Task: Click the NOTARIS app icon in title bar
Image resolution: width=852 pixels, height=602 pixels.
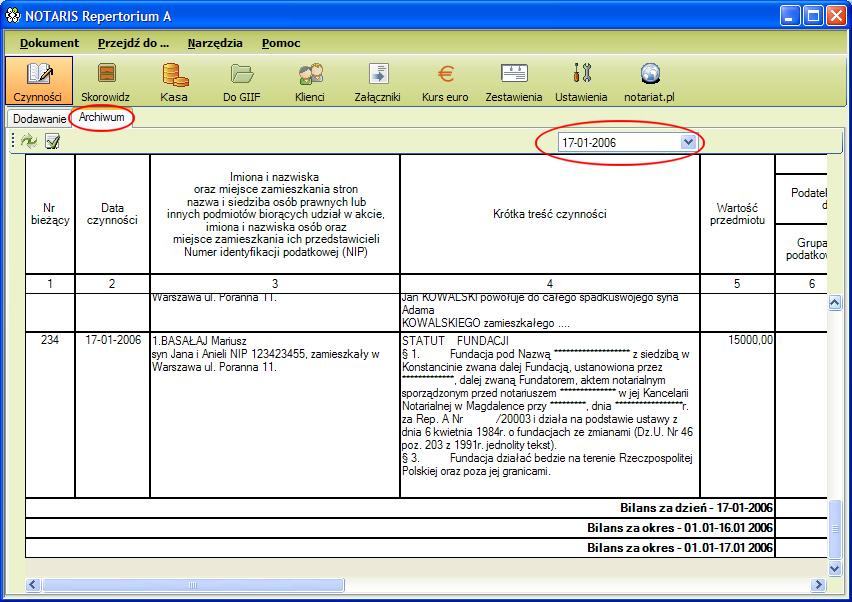Action: 12,16
